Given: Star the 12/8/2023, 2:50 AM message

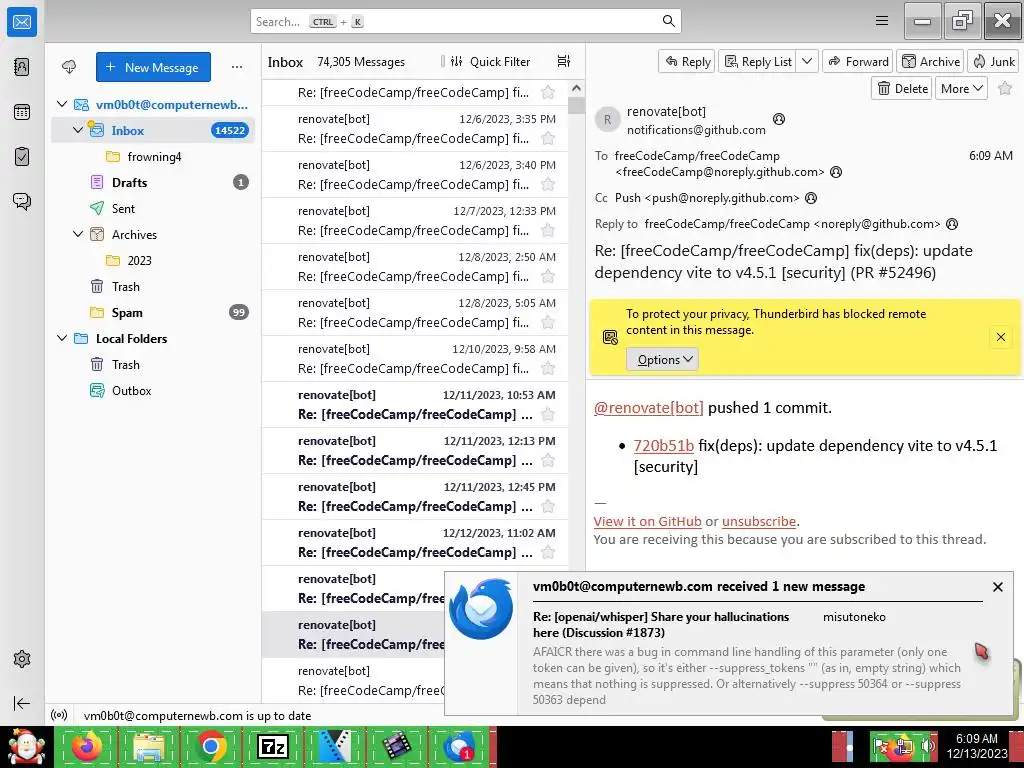Looking at the screenshot, I should tap(548, 276).
